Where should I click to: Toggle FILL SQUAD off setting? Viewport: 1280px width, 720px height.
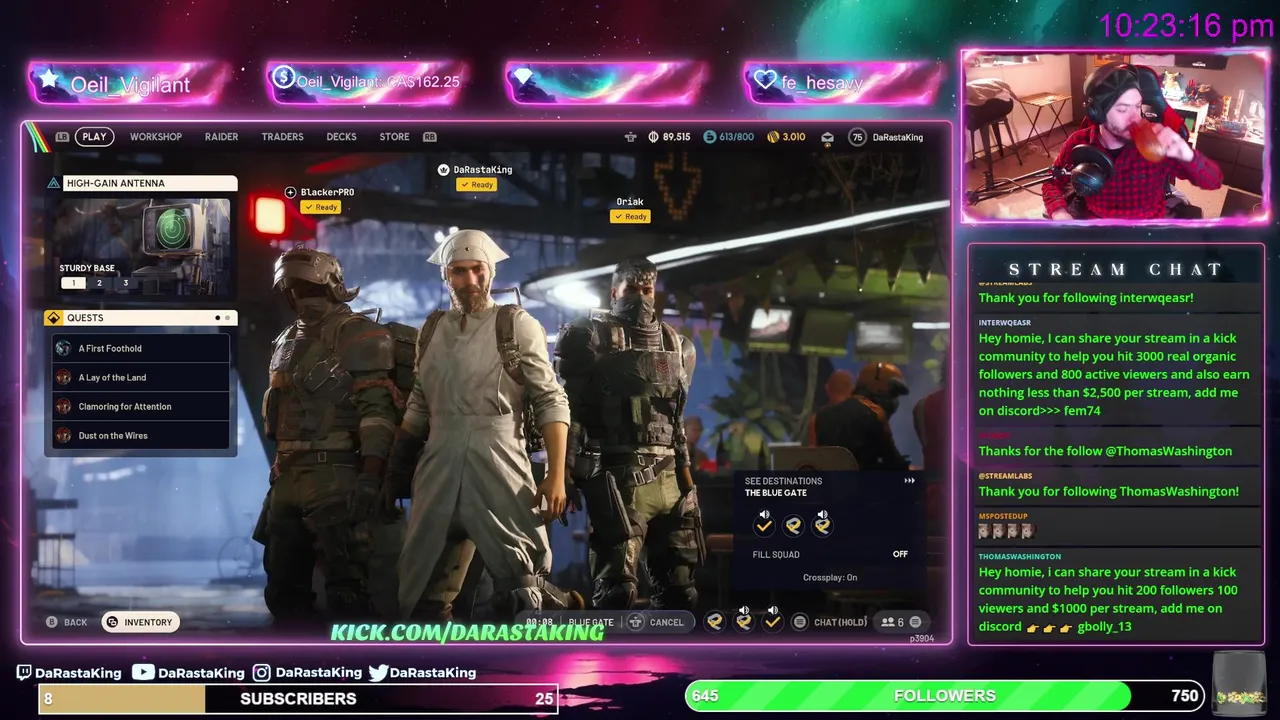tap(830, 554)
